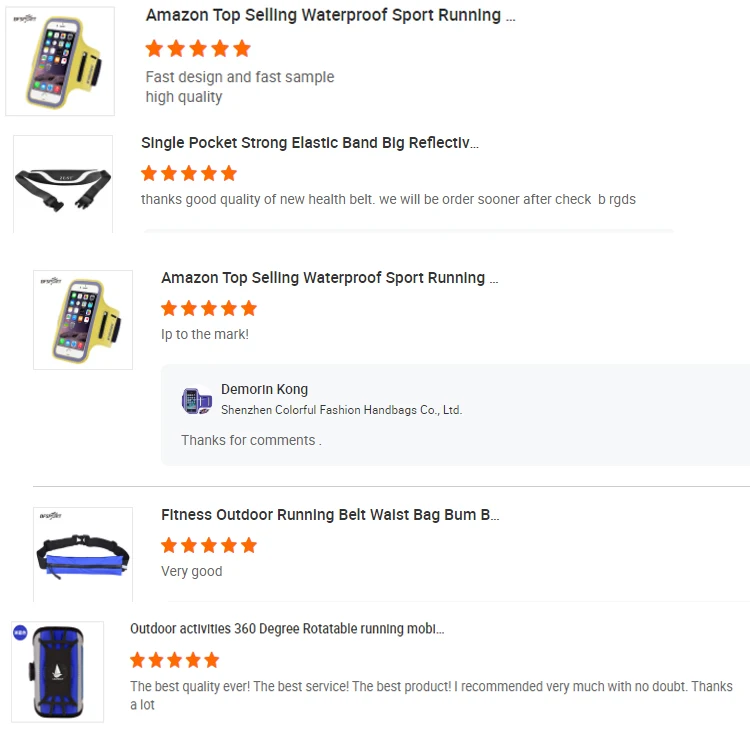This screenshot has width=750, height=750.
Task: Click star rating of health belt review
Action: 189,173
